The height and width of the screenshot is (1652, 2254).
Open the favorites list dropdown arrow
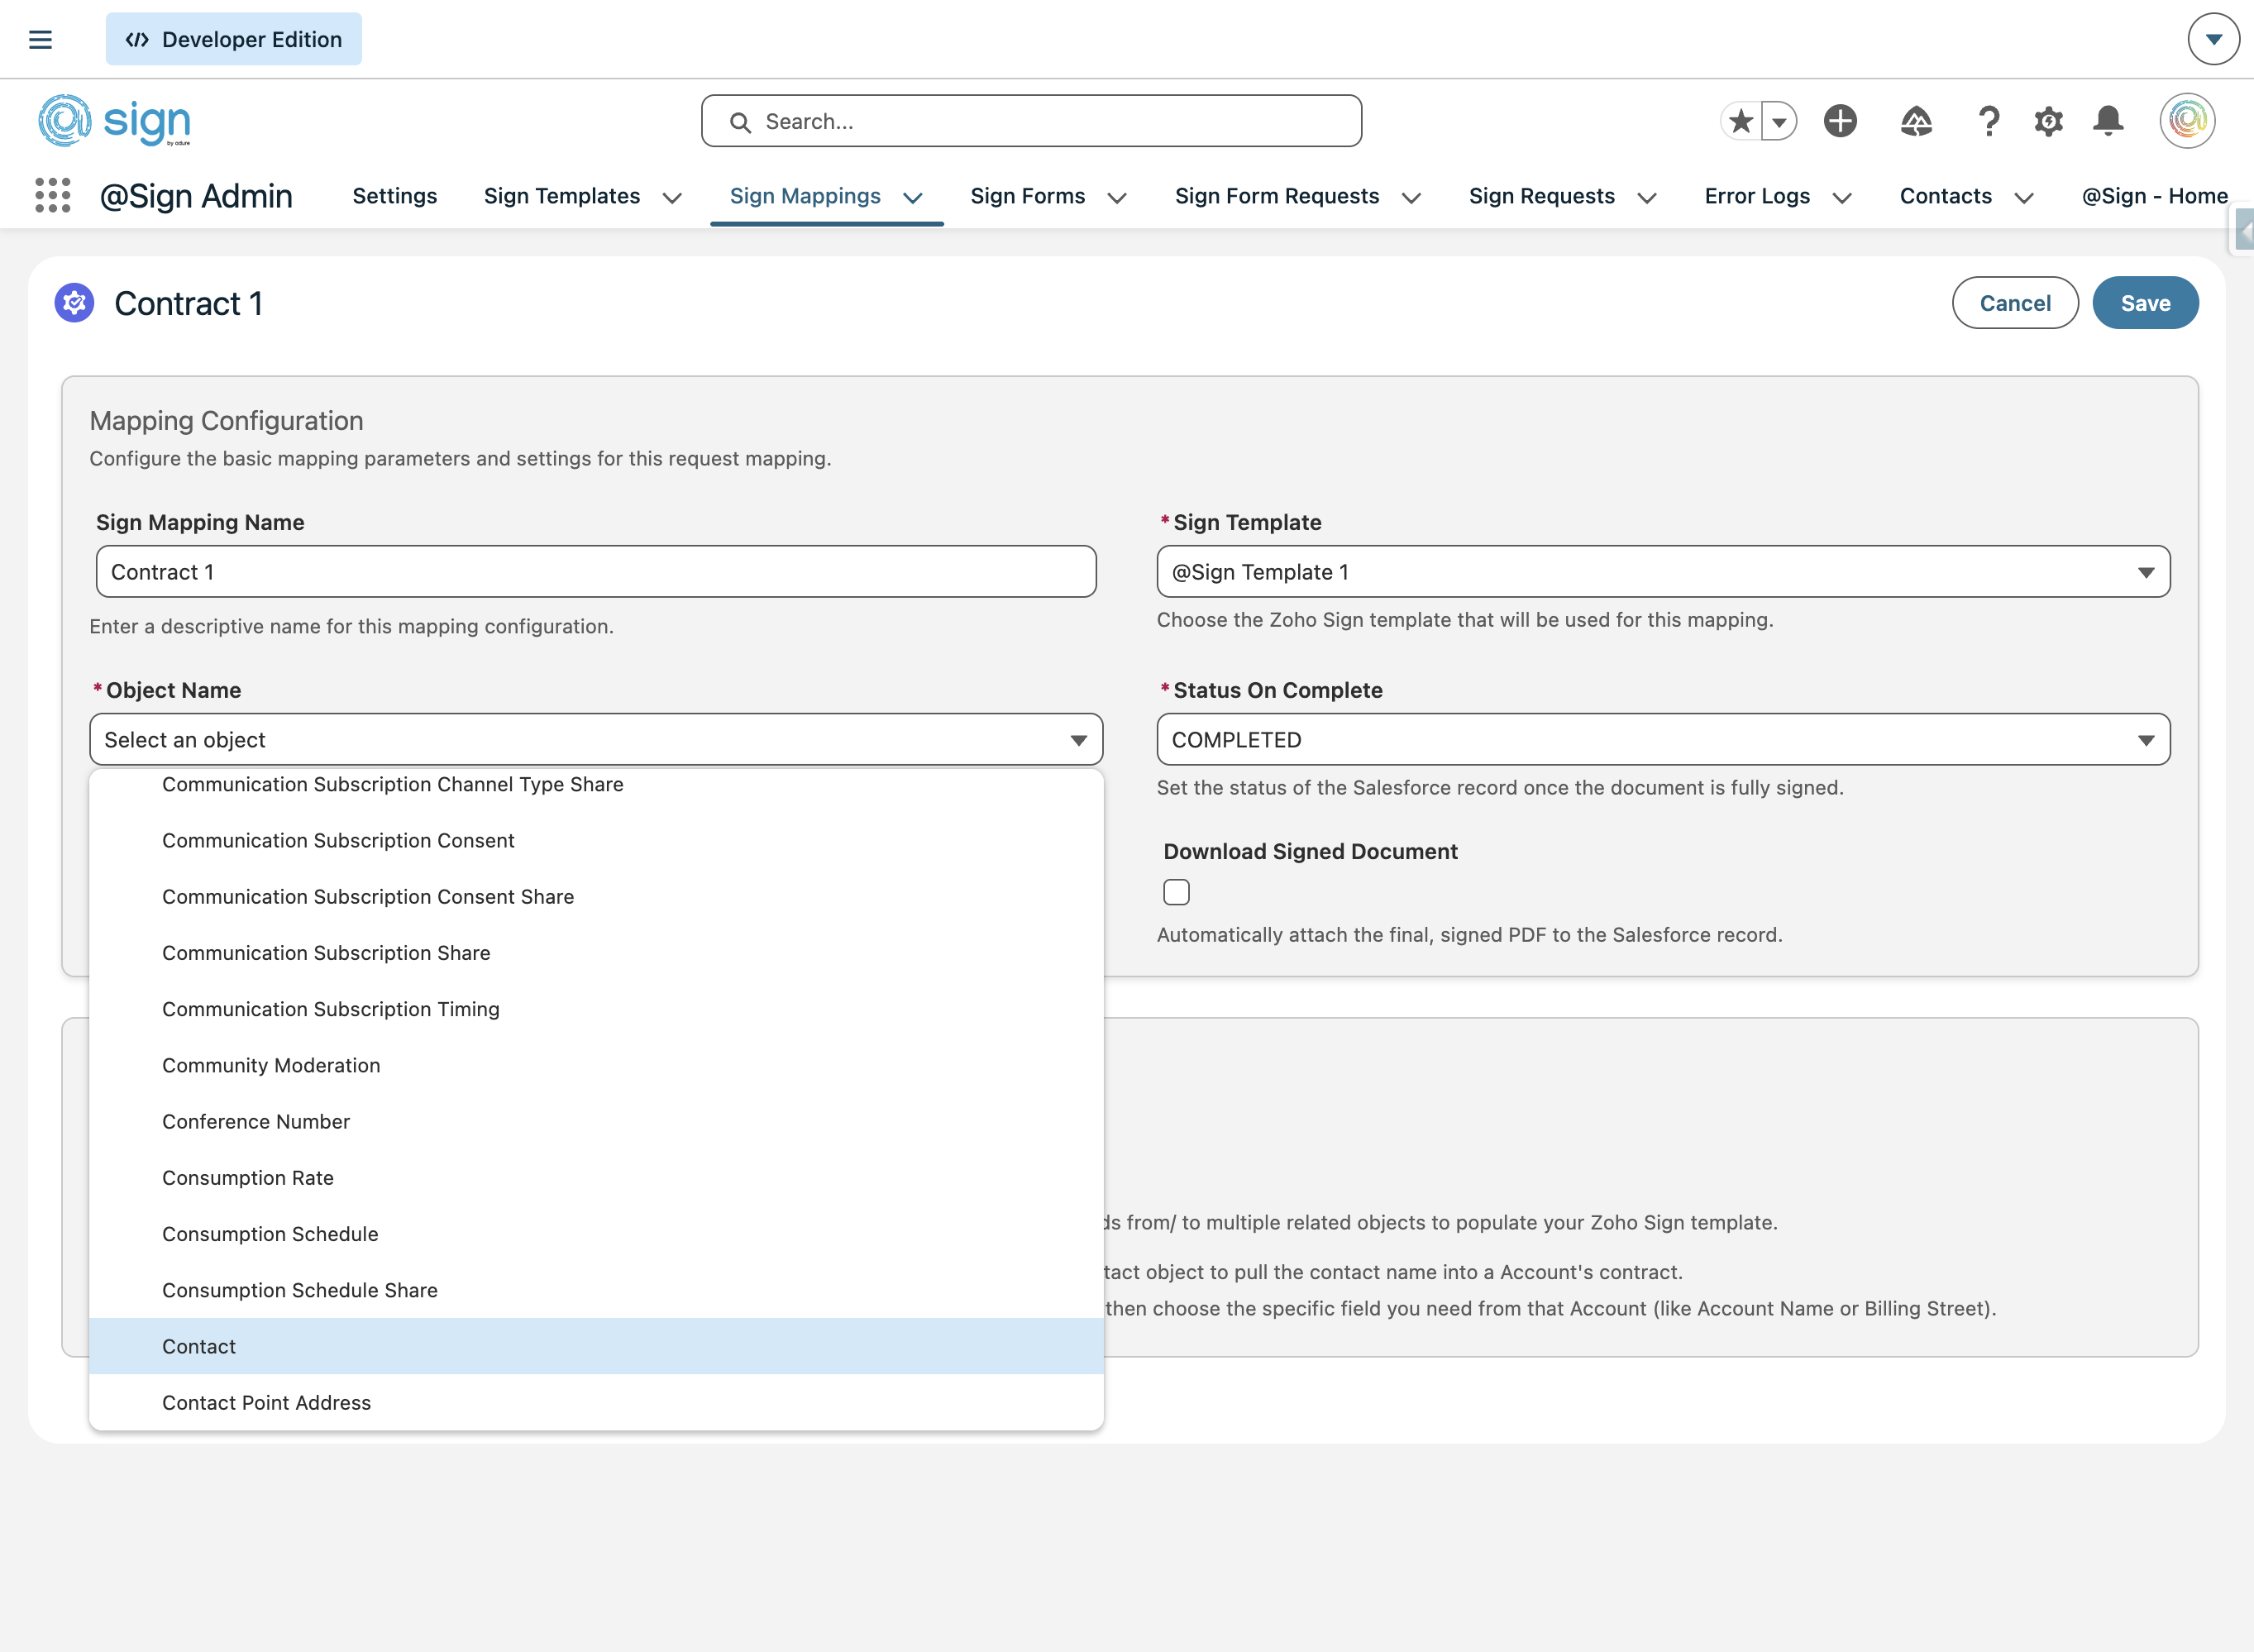[x=1779, y=121]
